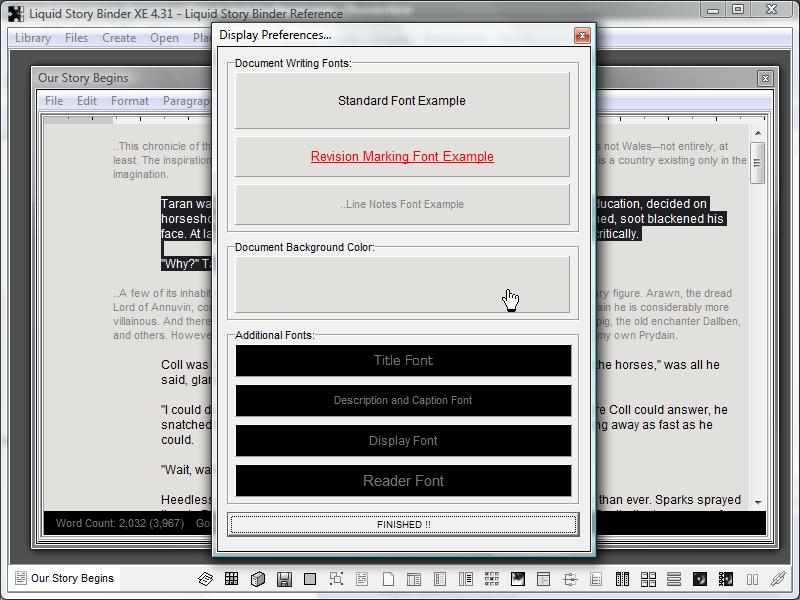Click the grid table icon in bottom toolbar

click(231, 579)
